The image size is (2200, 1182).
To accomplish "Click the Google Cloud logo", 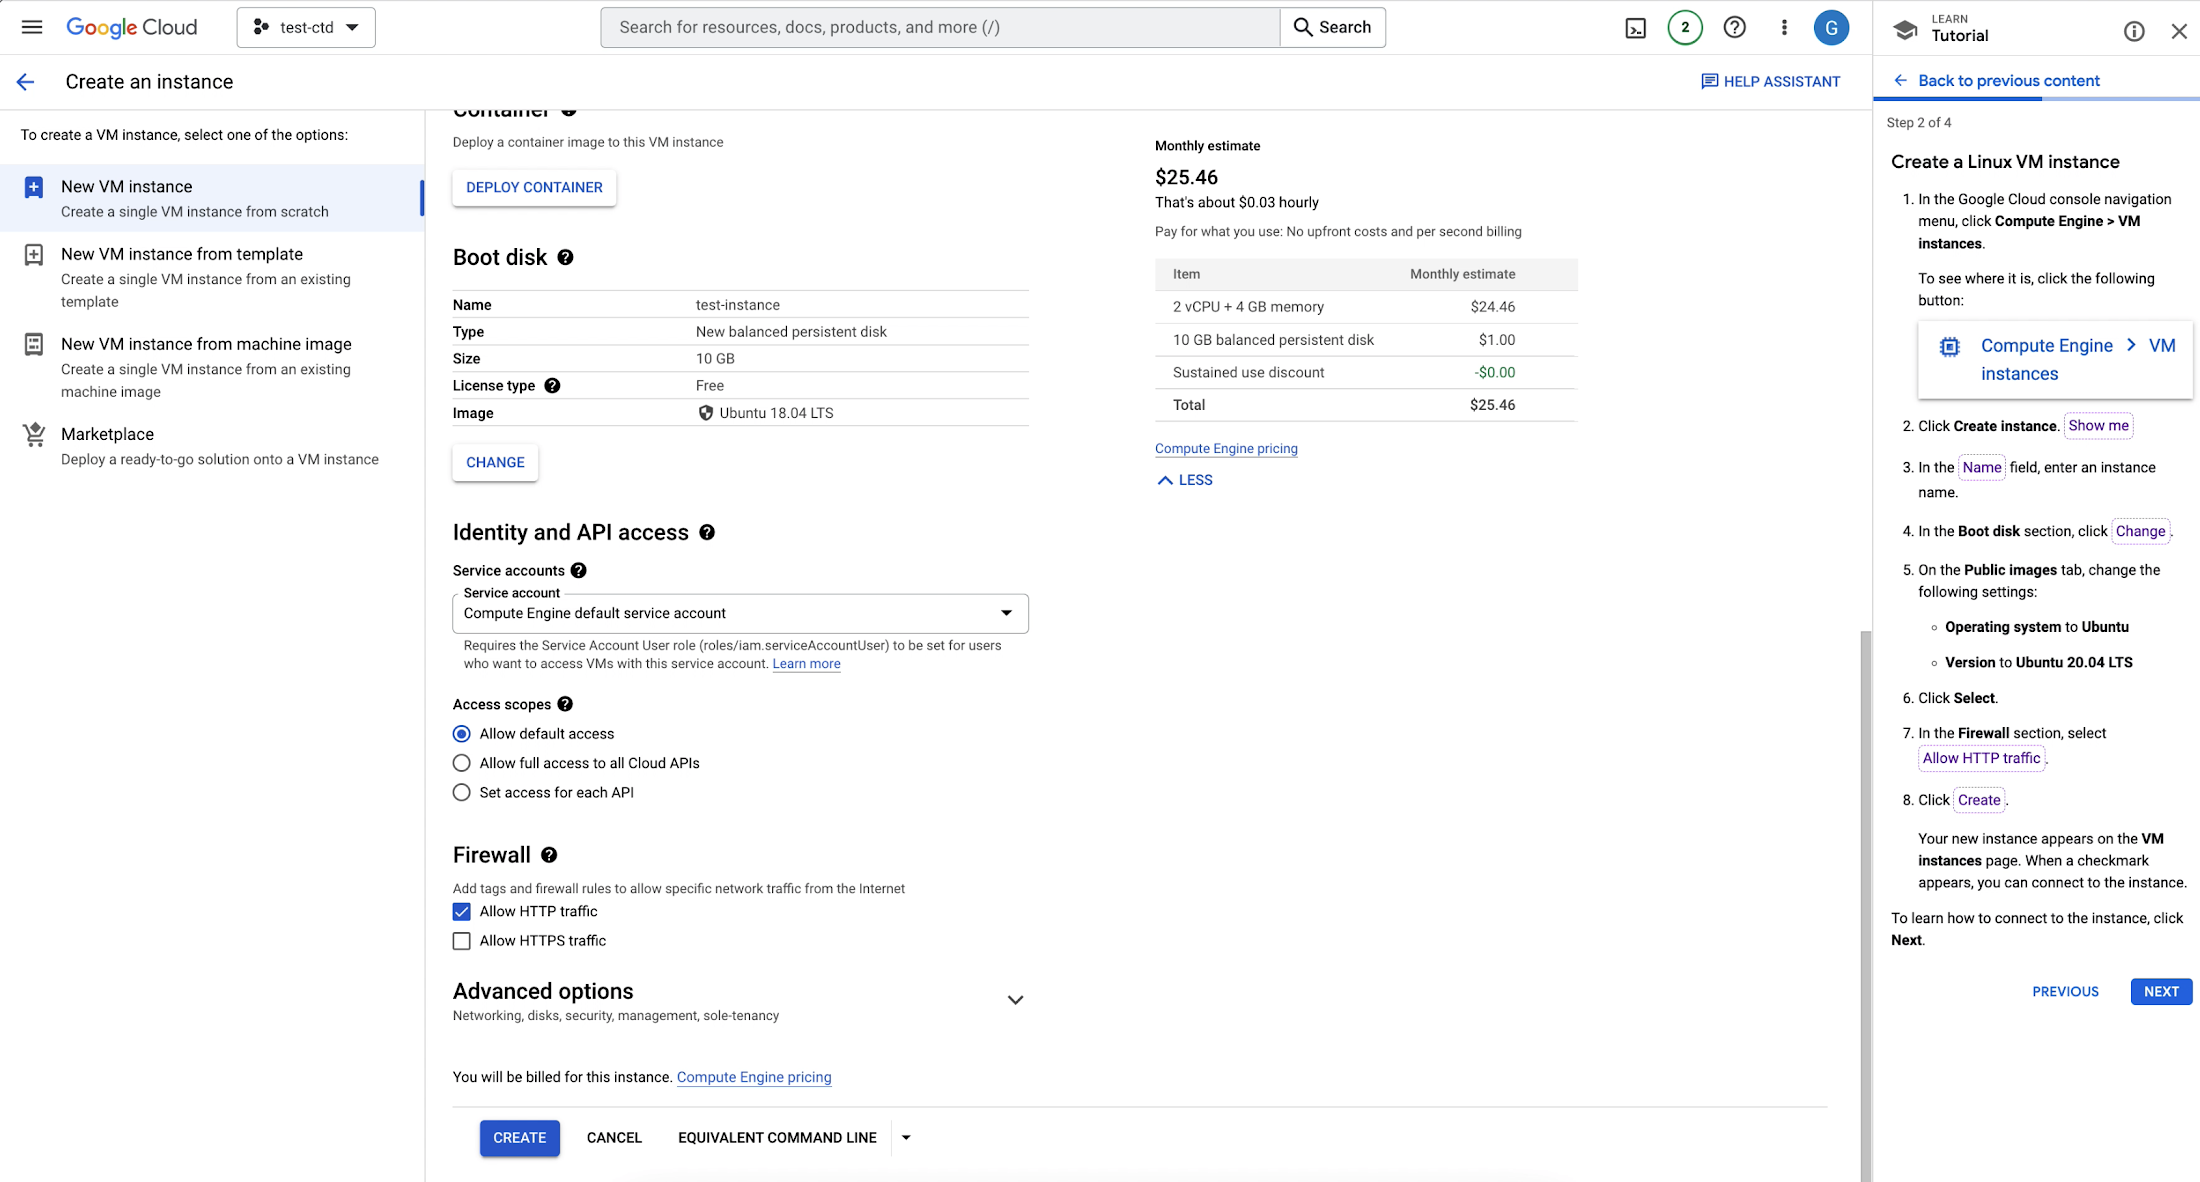I will tap(132, 27).
